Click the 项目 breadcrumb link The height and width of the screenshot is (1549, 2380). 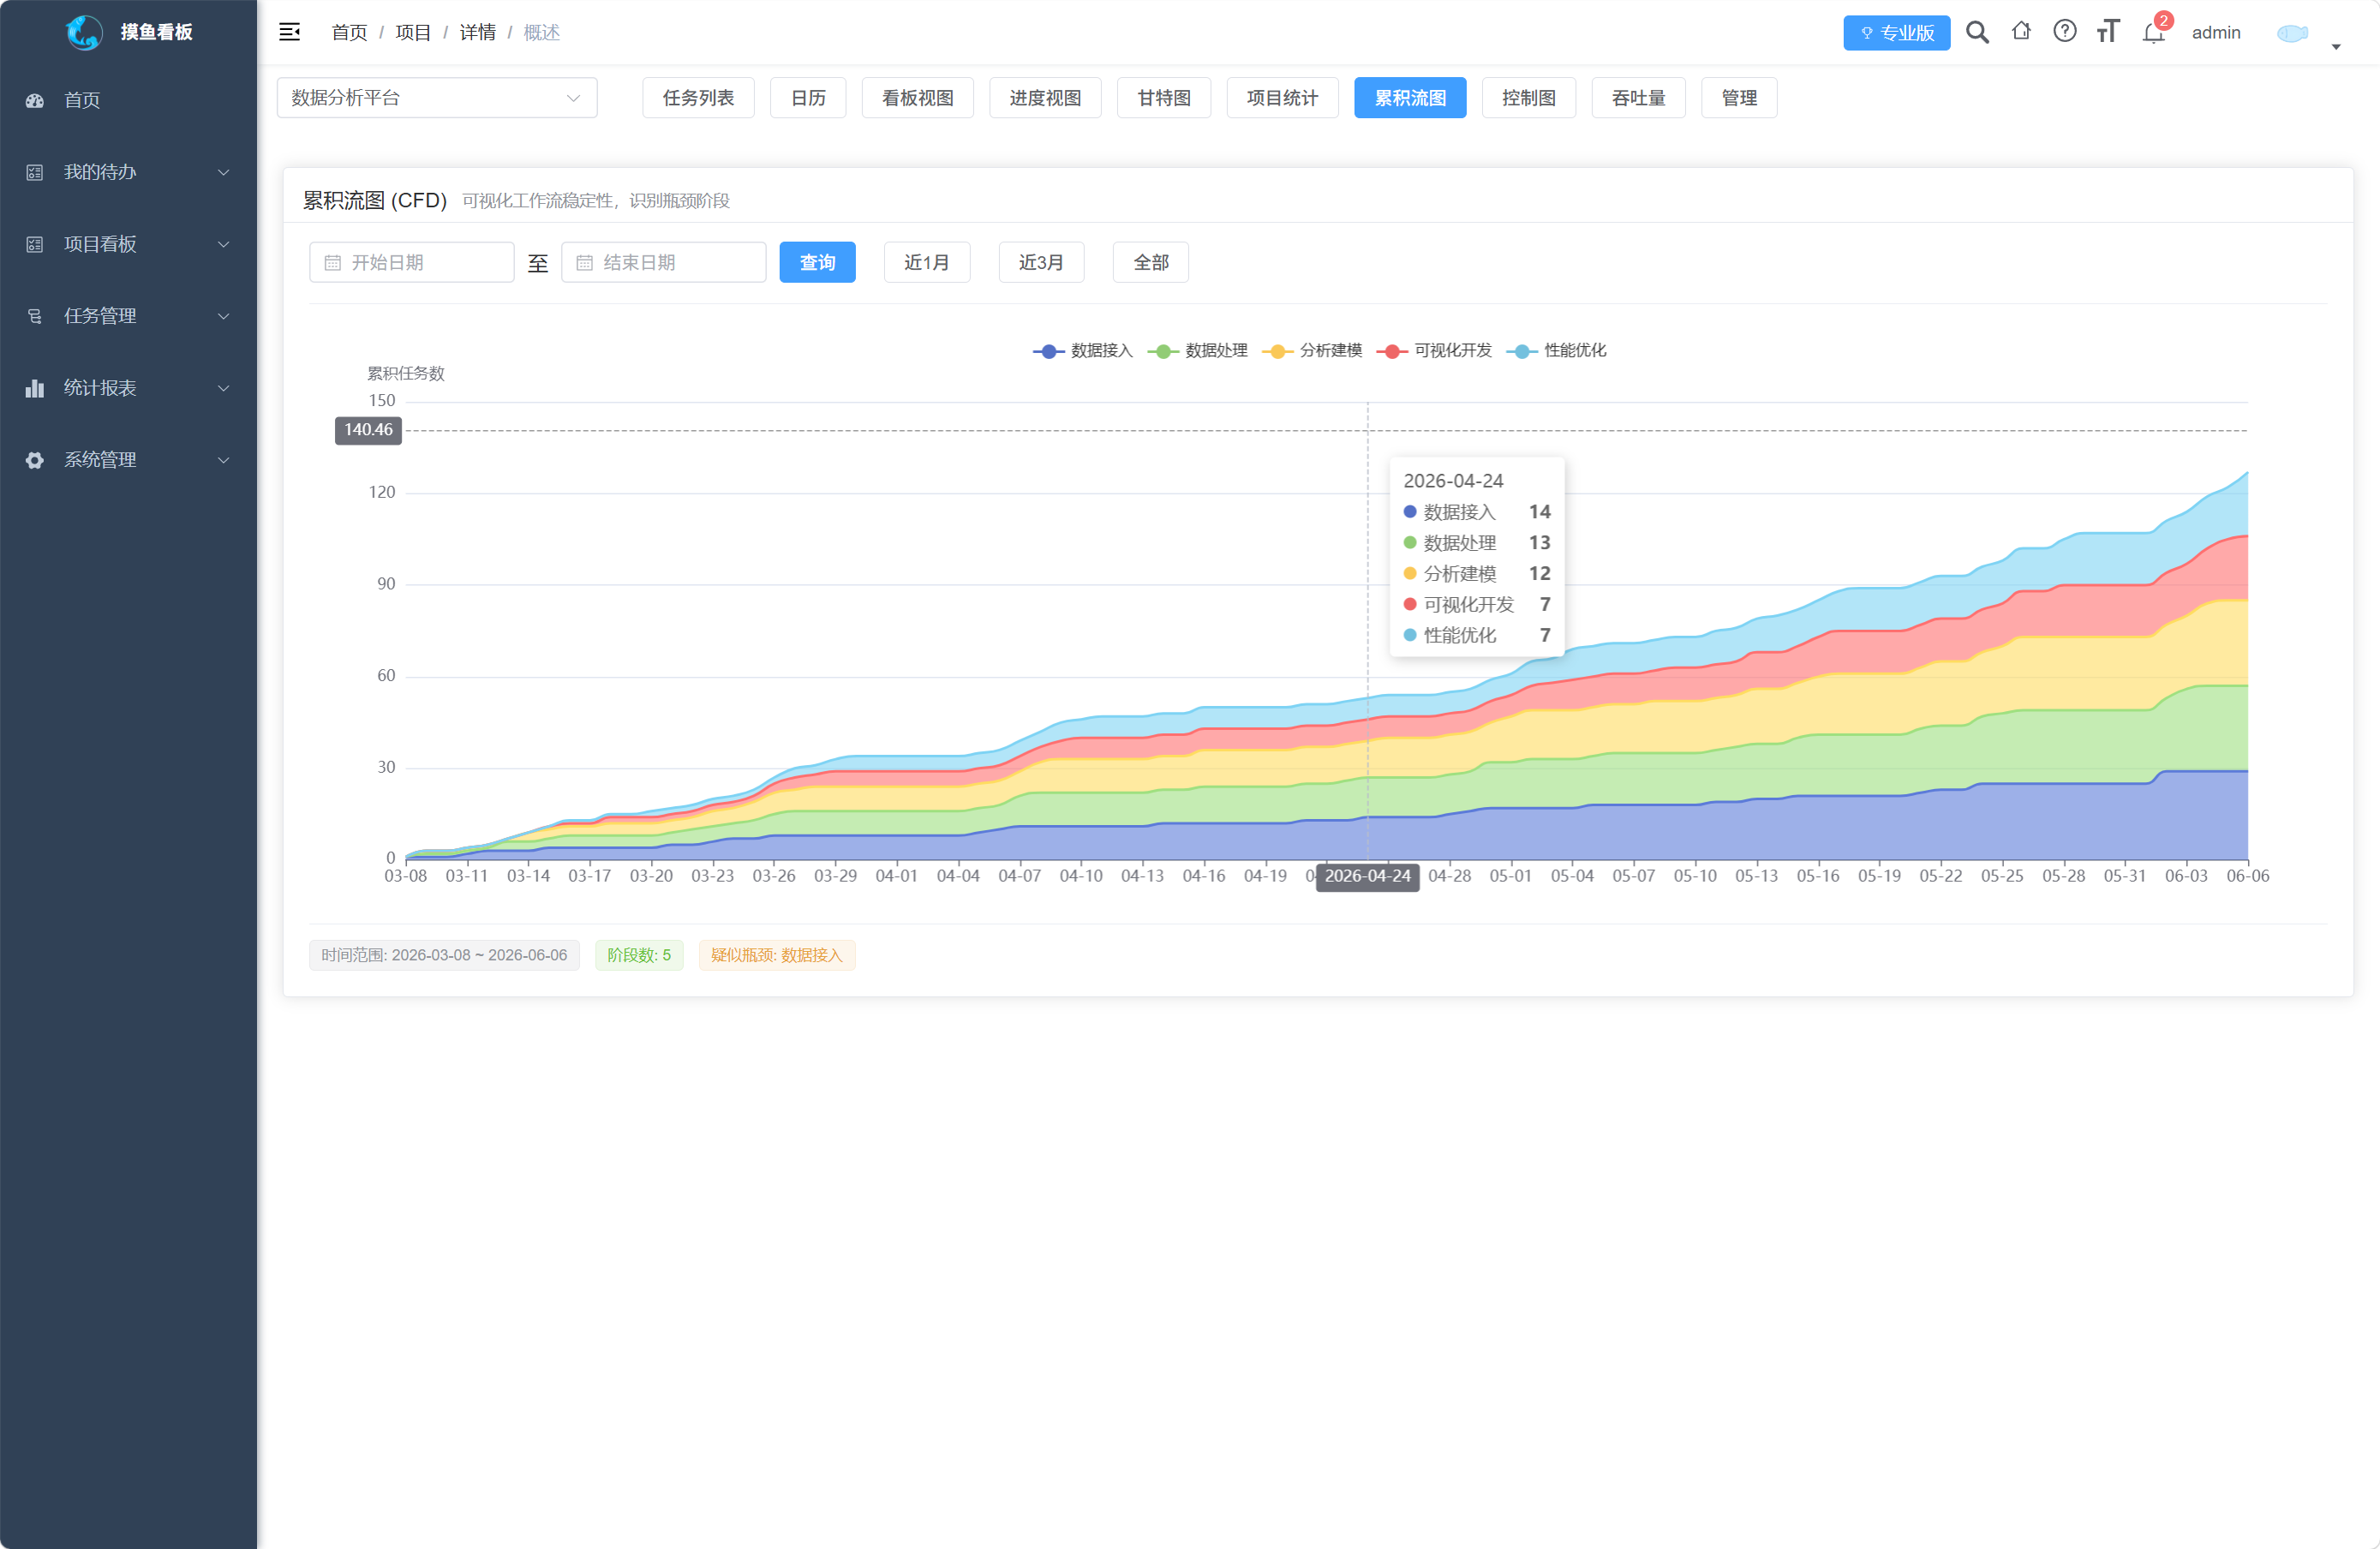click(x=413, y=32)
